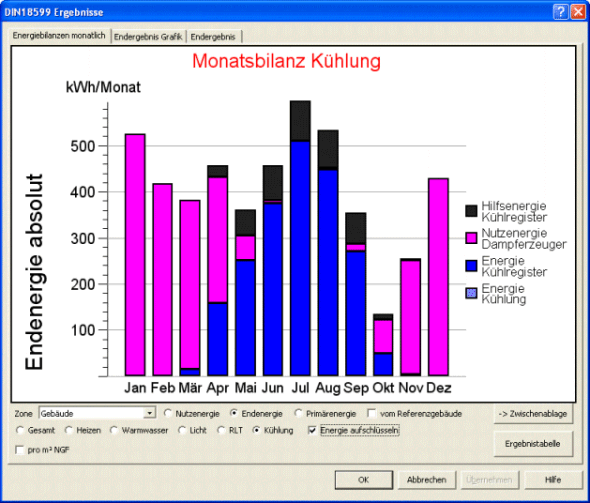Close the DIN18599 Ergebnisse dialog
This screenshot has width=590, height=503.
[x=577, y=12]
